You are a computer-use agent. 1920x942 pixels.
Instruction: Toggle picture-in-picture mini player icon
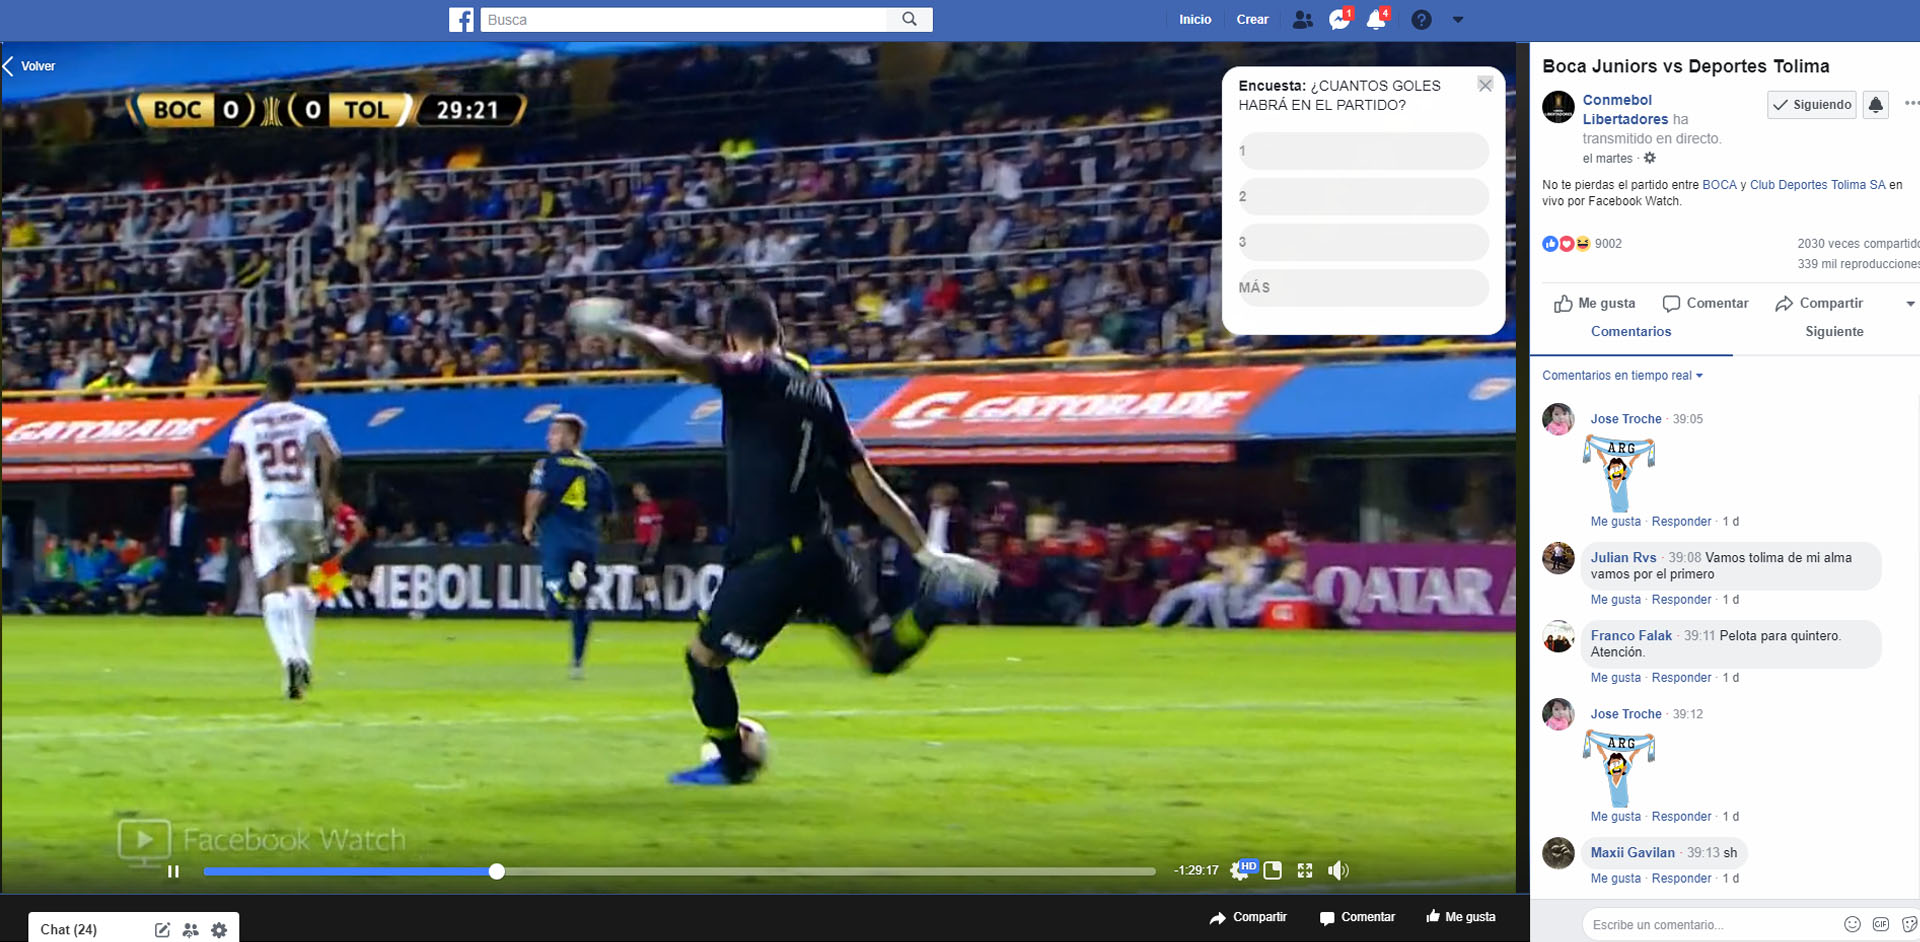pyautogui.click(x=1273, y=871)
